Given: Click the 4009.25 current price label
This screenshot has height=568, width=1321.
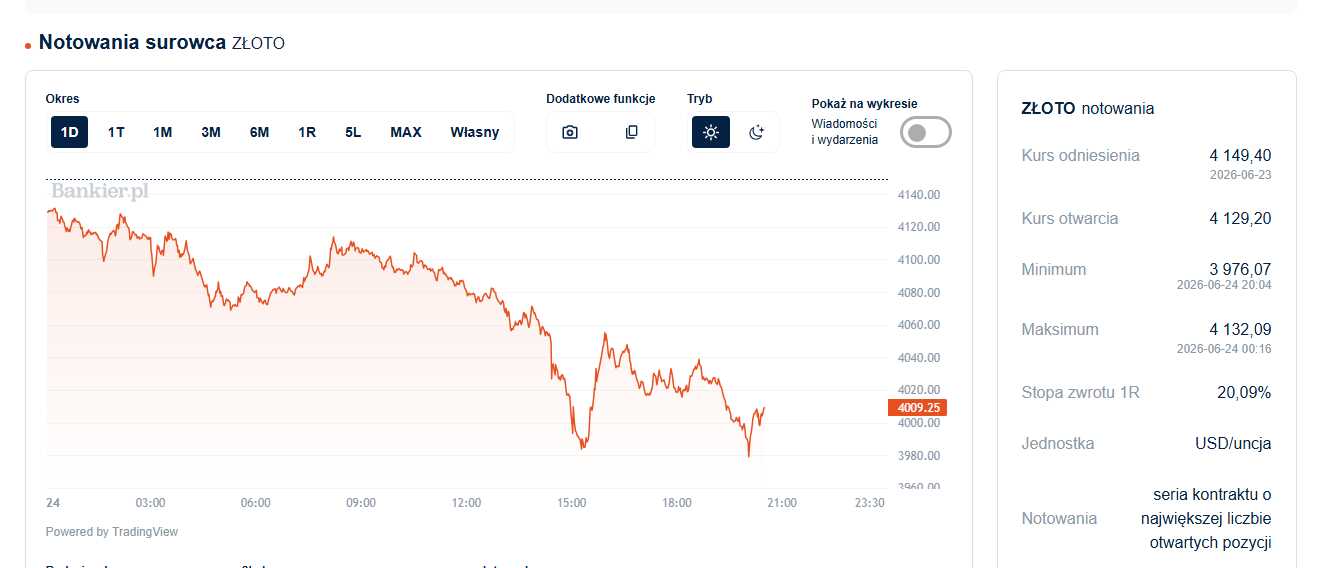Looking at the screenshot, I should [917, 408].
